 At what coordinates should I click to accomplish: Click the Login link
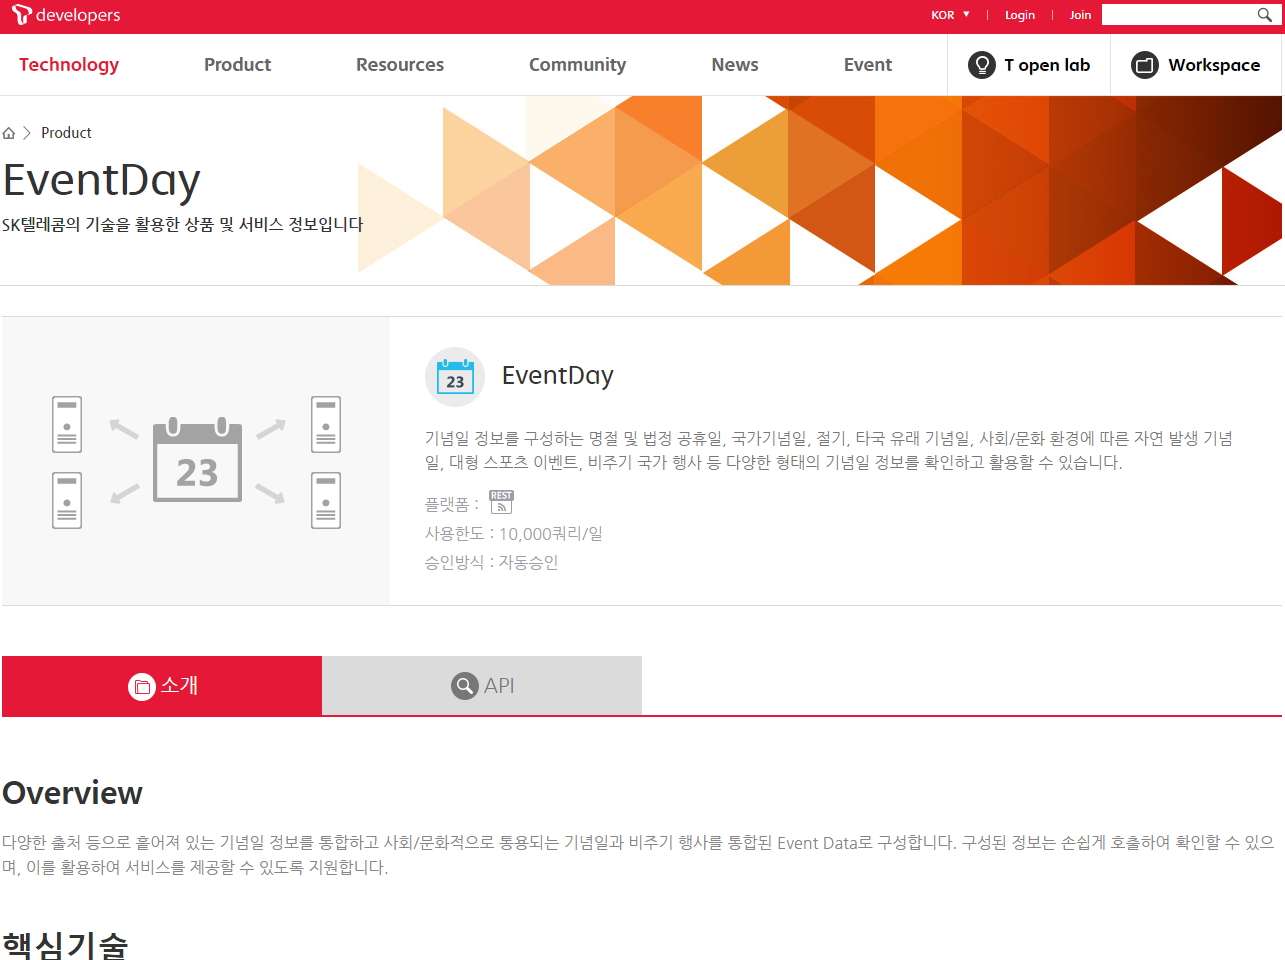point(1020,15)
